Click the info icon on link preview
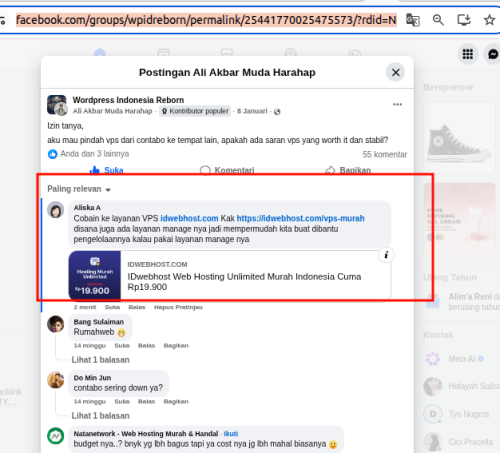 pos(386,255)
